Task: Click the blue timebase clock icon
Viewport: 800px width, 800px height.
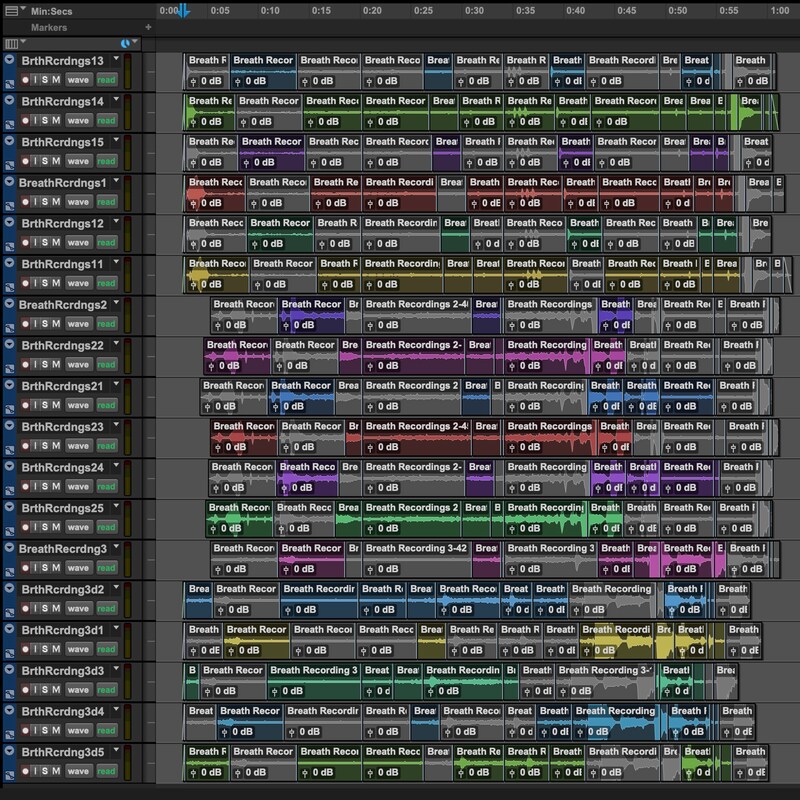Action: tap(125, 44)
